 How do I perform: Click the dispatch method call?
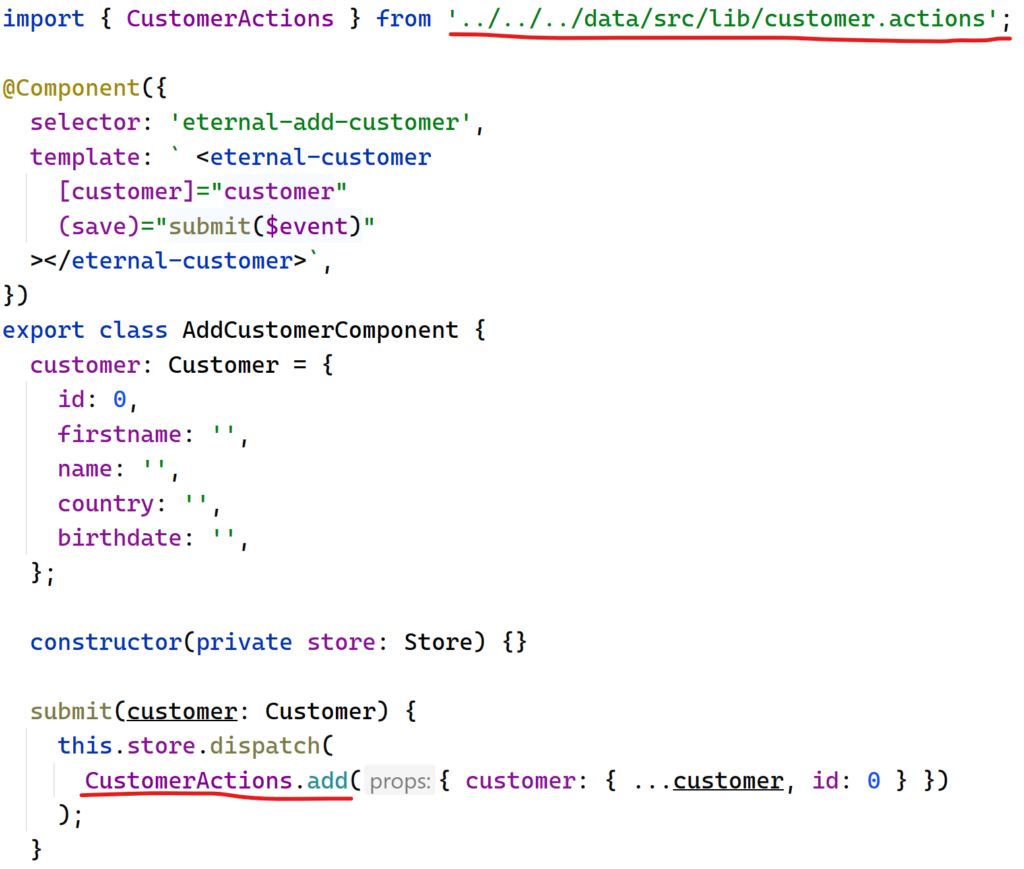tap(264, 746)
